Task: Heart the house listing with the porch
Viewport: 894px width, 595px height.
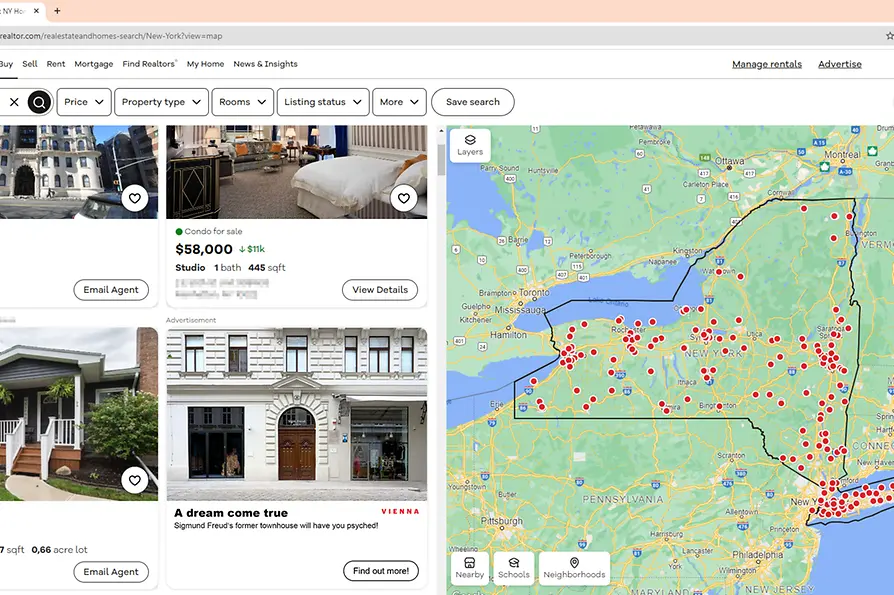Action: pyautogui.click(x=135, y=481)
